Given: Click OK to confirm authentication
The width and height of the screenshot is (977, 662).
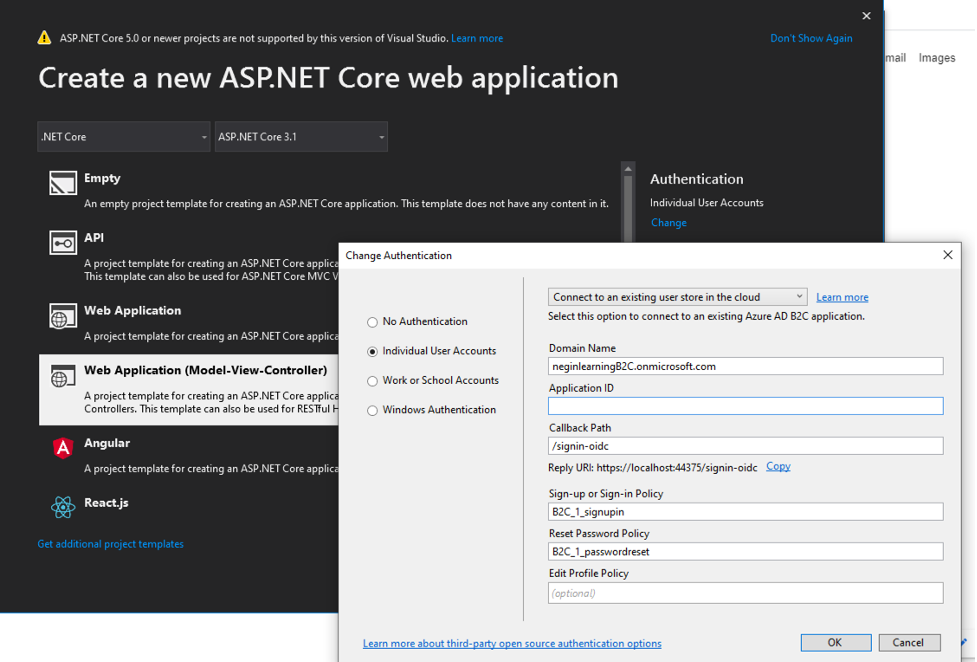Looking at the screenshot, I should pyautogui.click(x=834, y=642).
